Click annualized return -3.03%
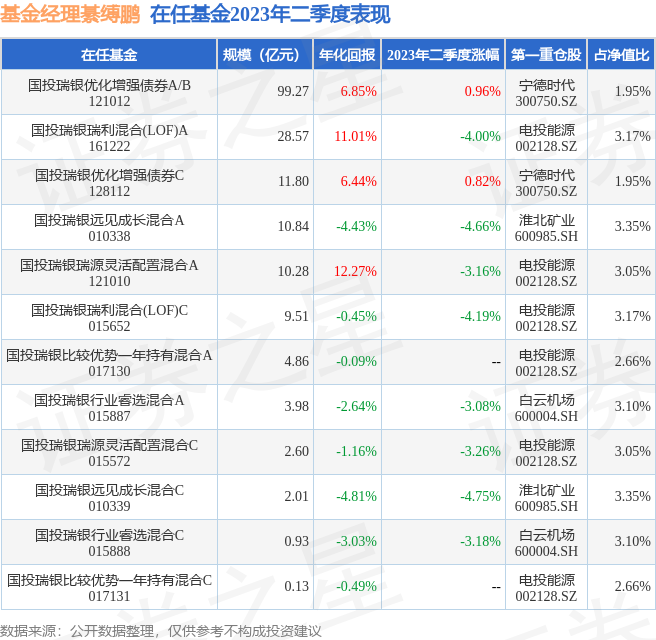 pyautogui.click(x=356, y=541)
